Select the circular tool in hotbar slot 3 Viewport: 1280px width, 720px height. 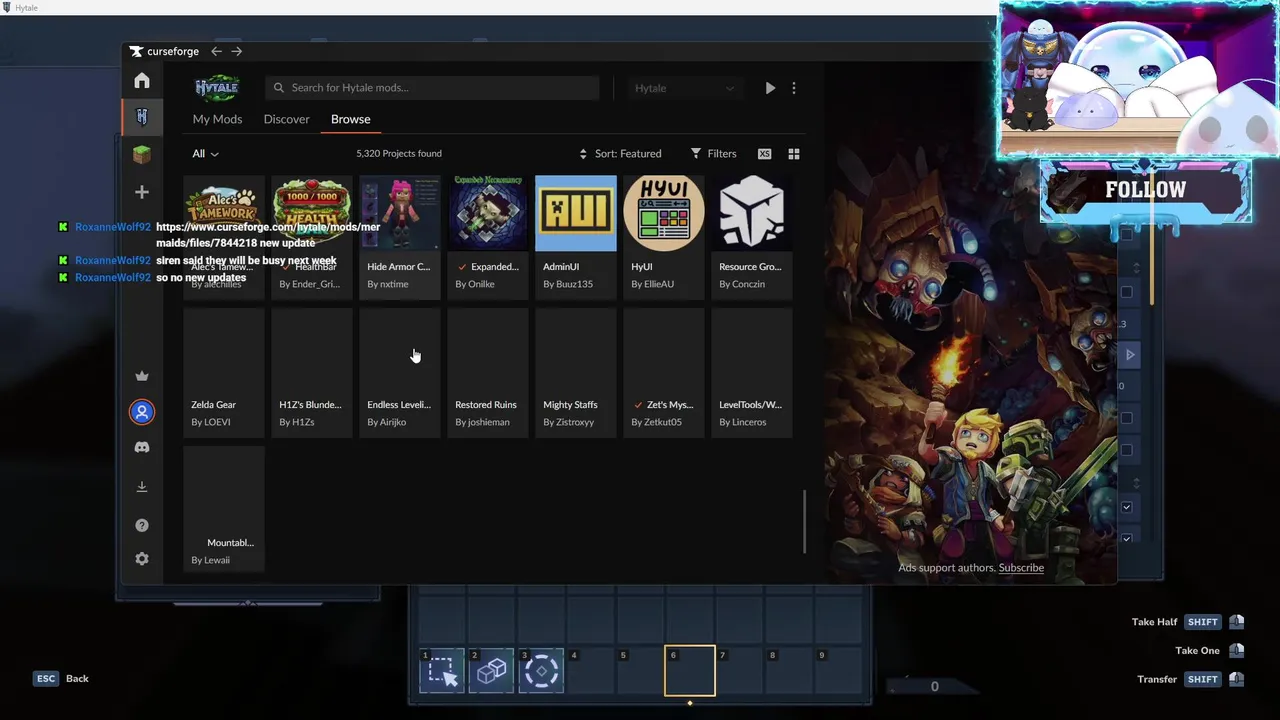click(x=541, y=670)
